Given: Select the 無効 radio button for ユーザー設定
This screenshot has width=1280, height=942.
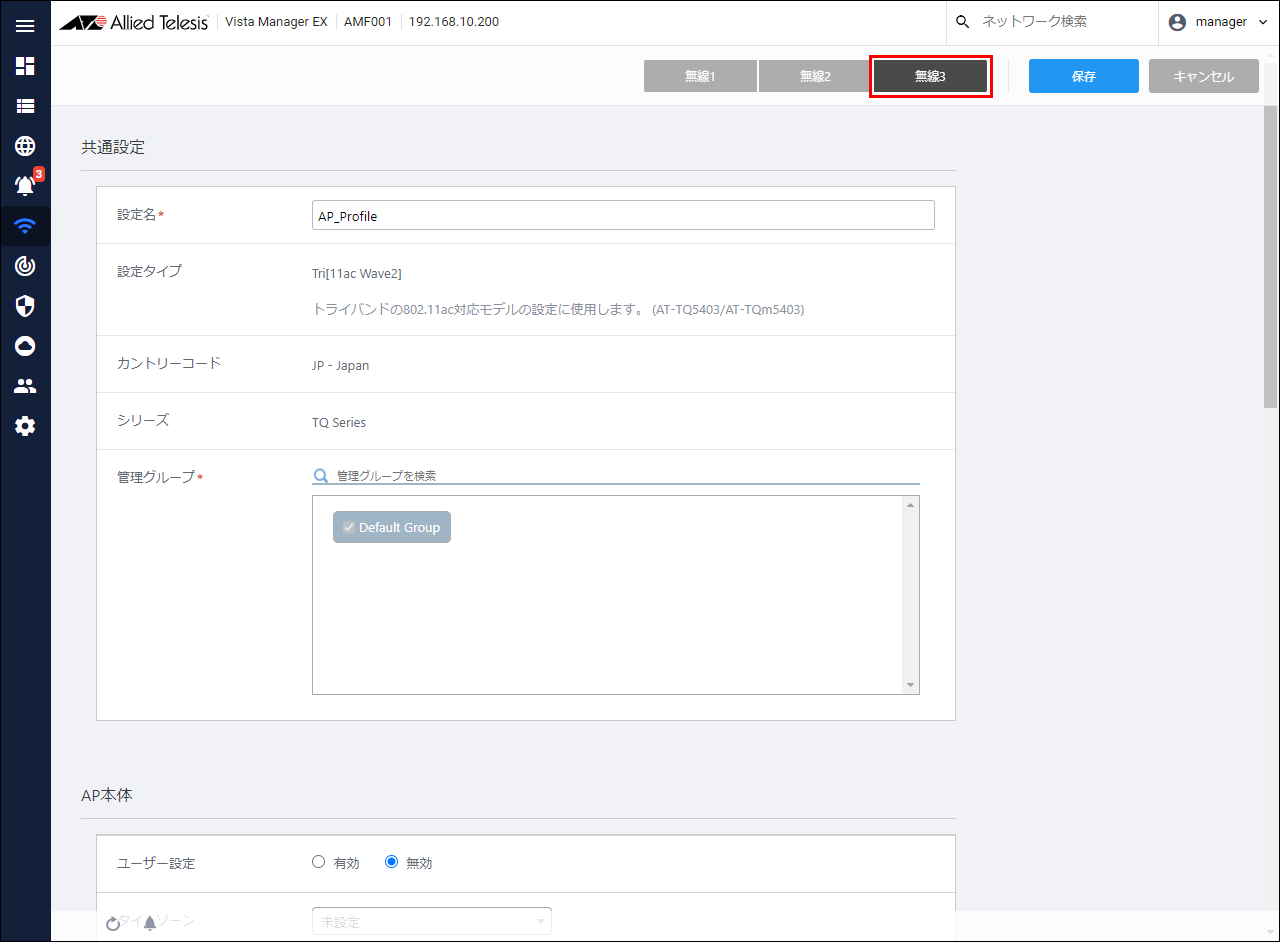Looking at the screenshot, I should [x=392, y=862].
